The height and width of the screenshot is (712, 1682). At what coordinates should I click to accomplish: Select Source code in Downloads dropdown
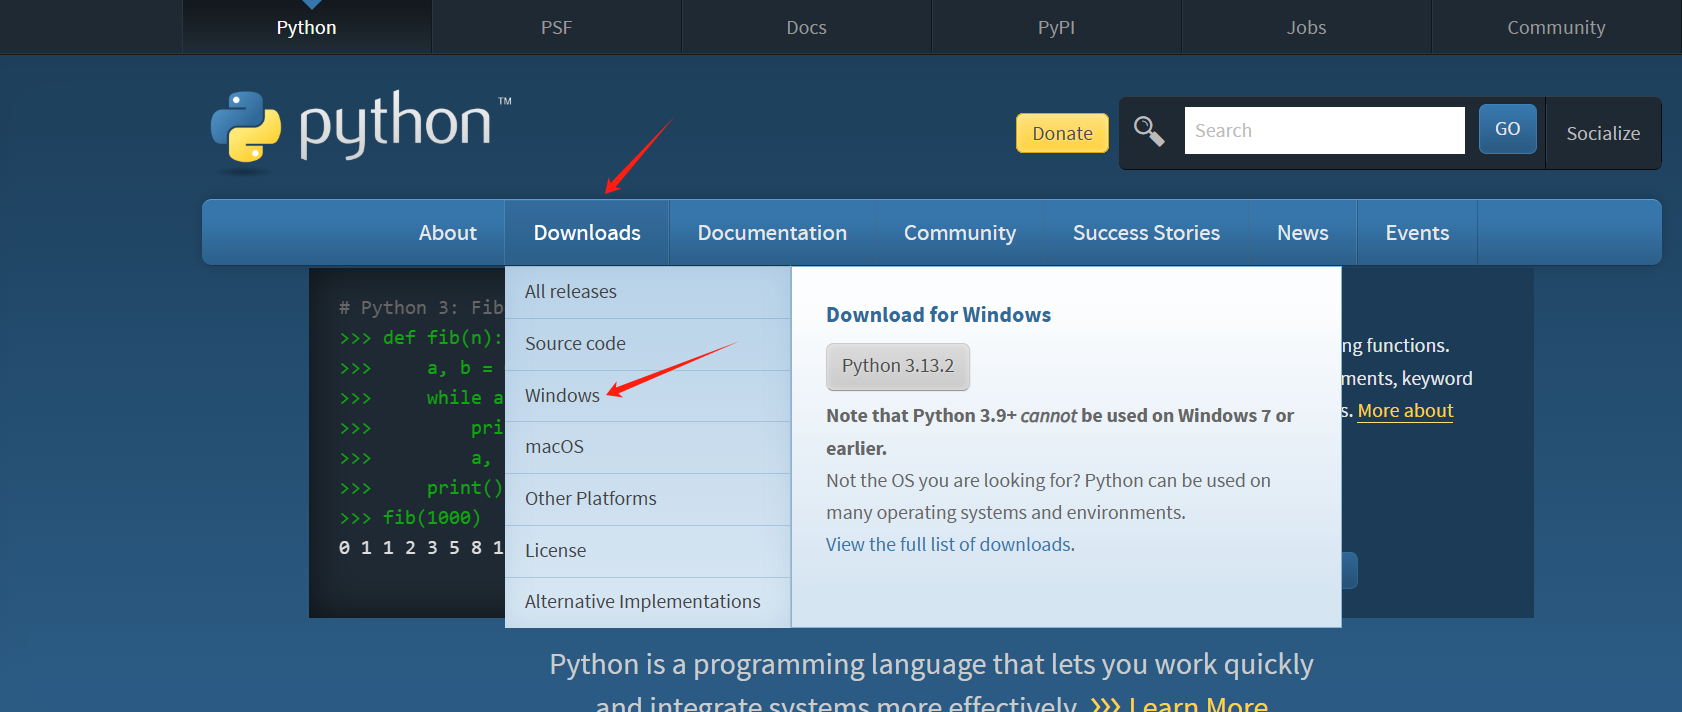pos(648,344)
